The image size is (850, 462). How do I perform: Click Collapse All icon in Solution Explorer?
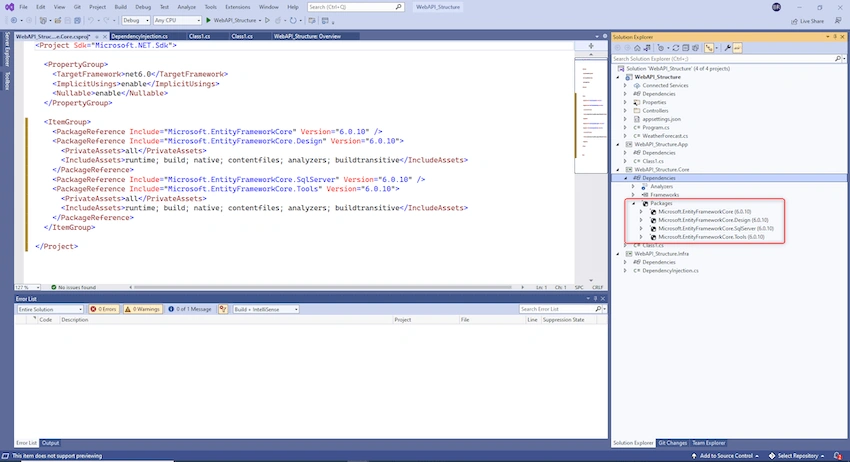pyautogui.click(x=685, y=48)
